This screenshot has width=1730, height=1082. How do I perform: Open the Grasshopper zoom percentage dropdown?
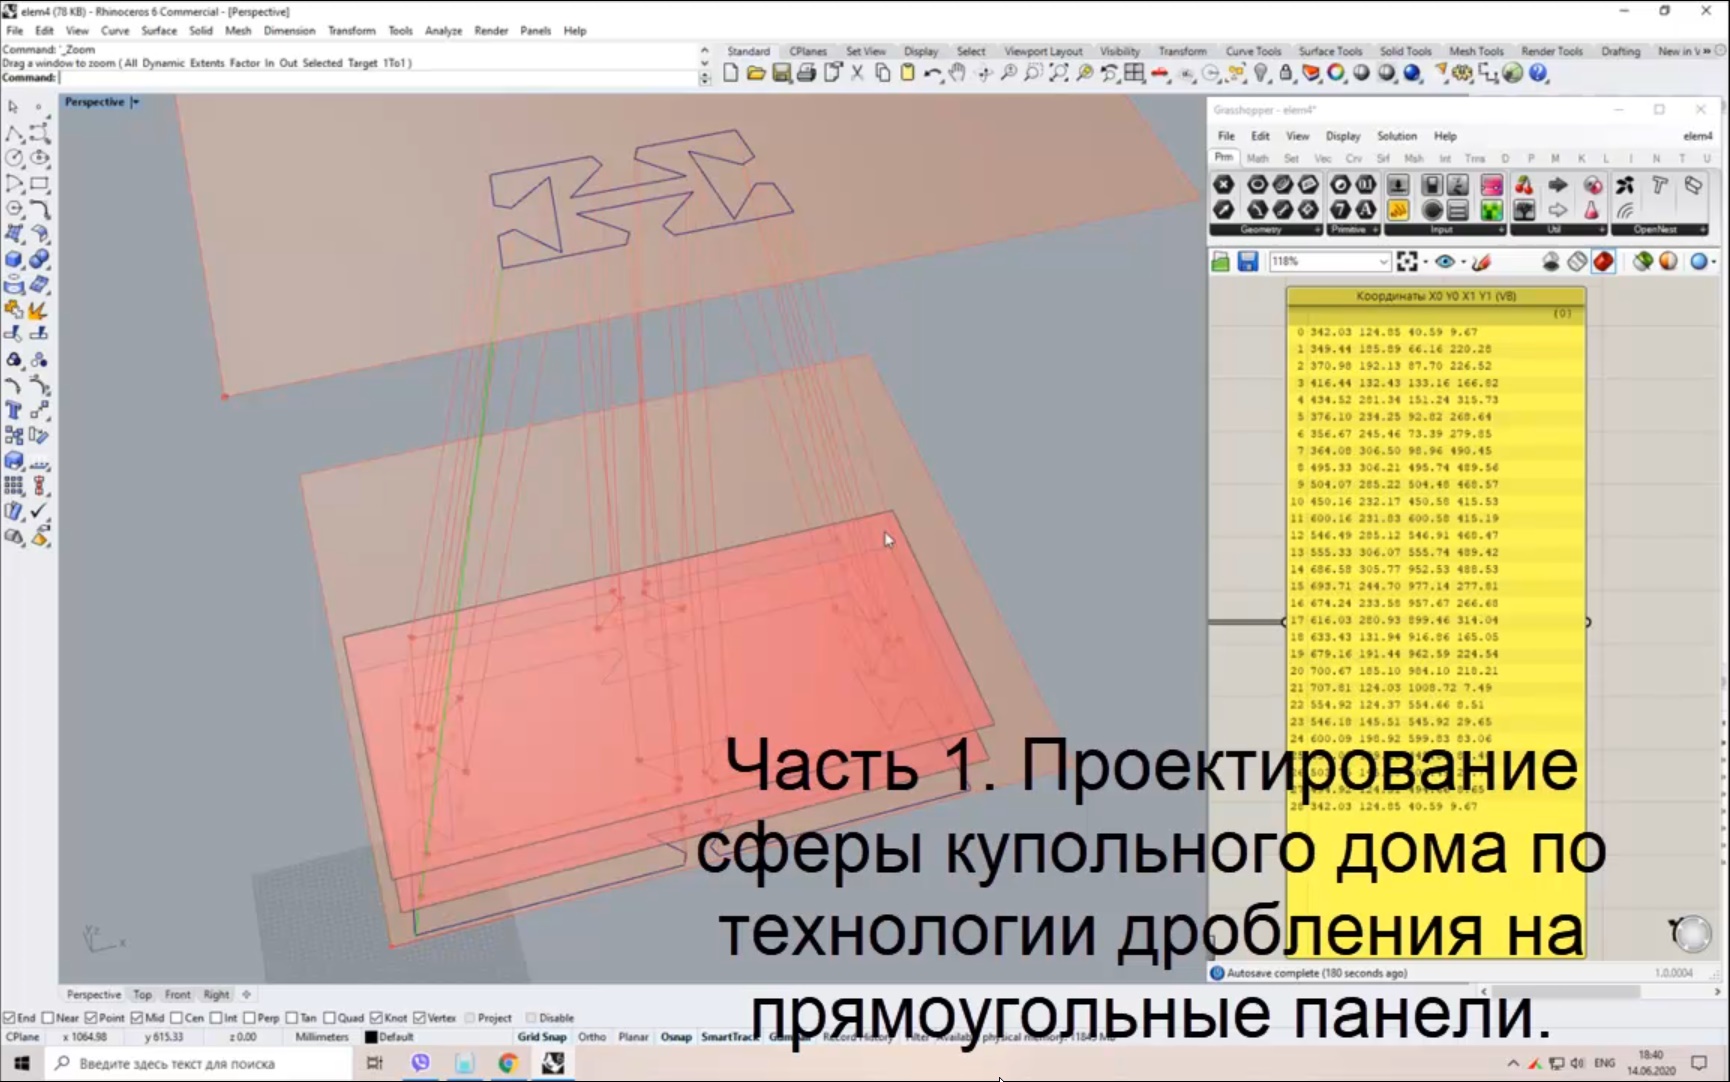1383,262
